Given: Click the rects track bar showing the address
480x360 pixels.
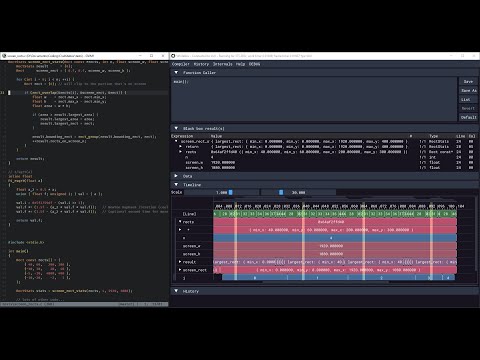Looking at the screenshot, I should pos(335,222).
